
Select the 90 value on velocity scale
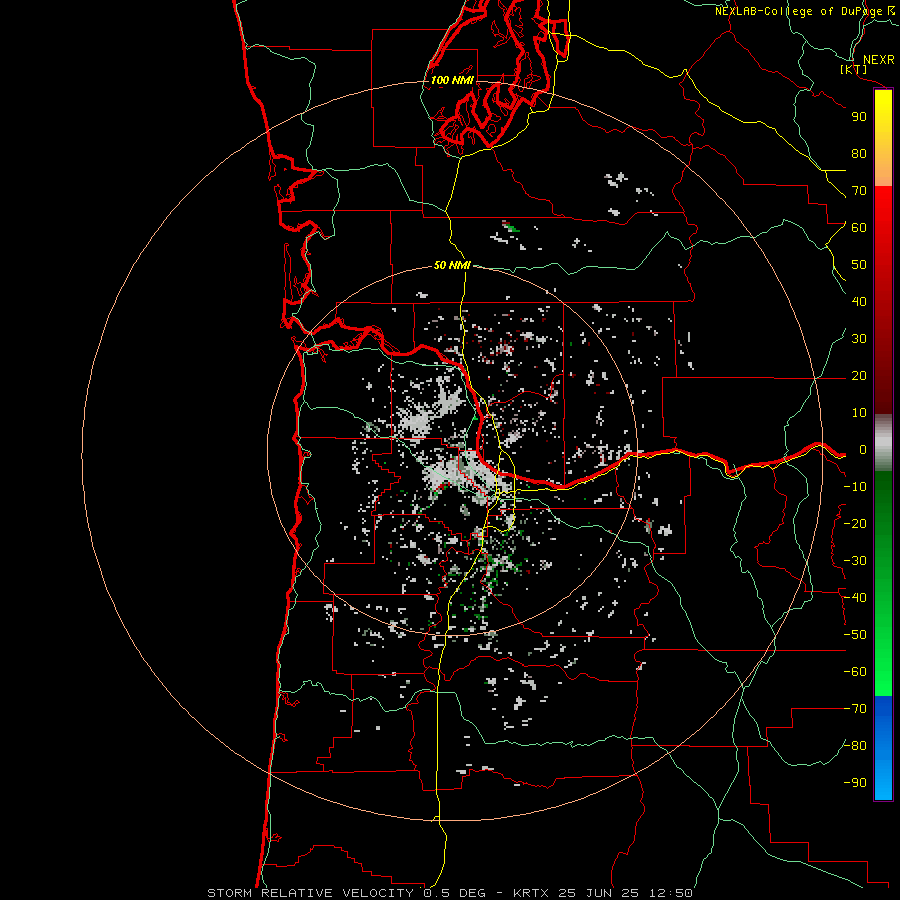point(859,117)
